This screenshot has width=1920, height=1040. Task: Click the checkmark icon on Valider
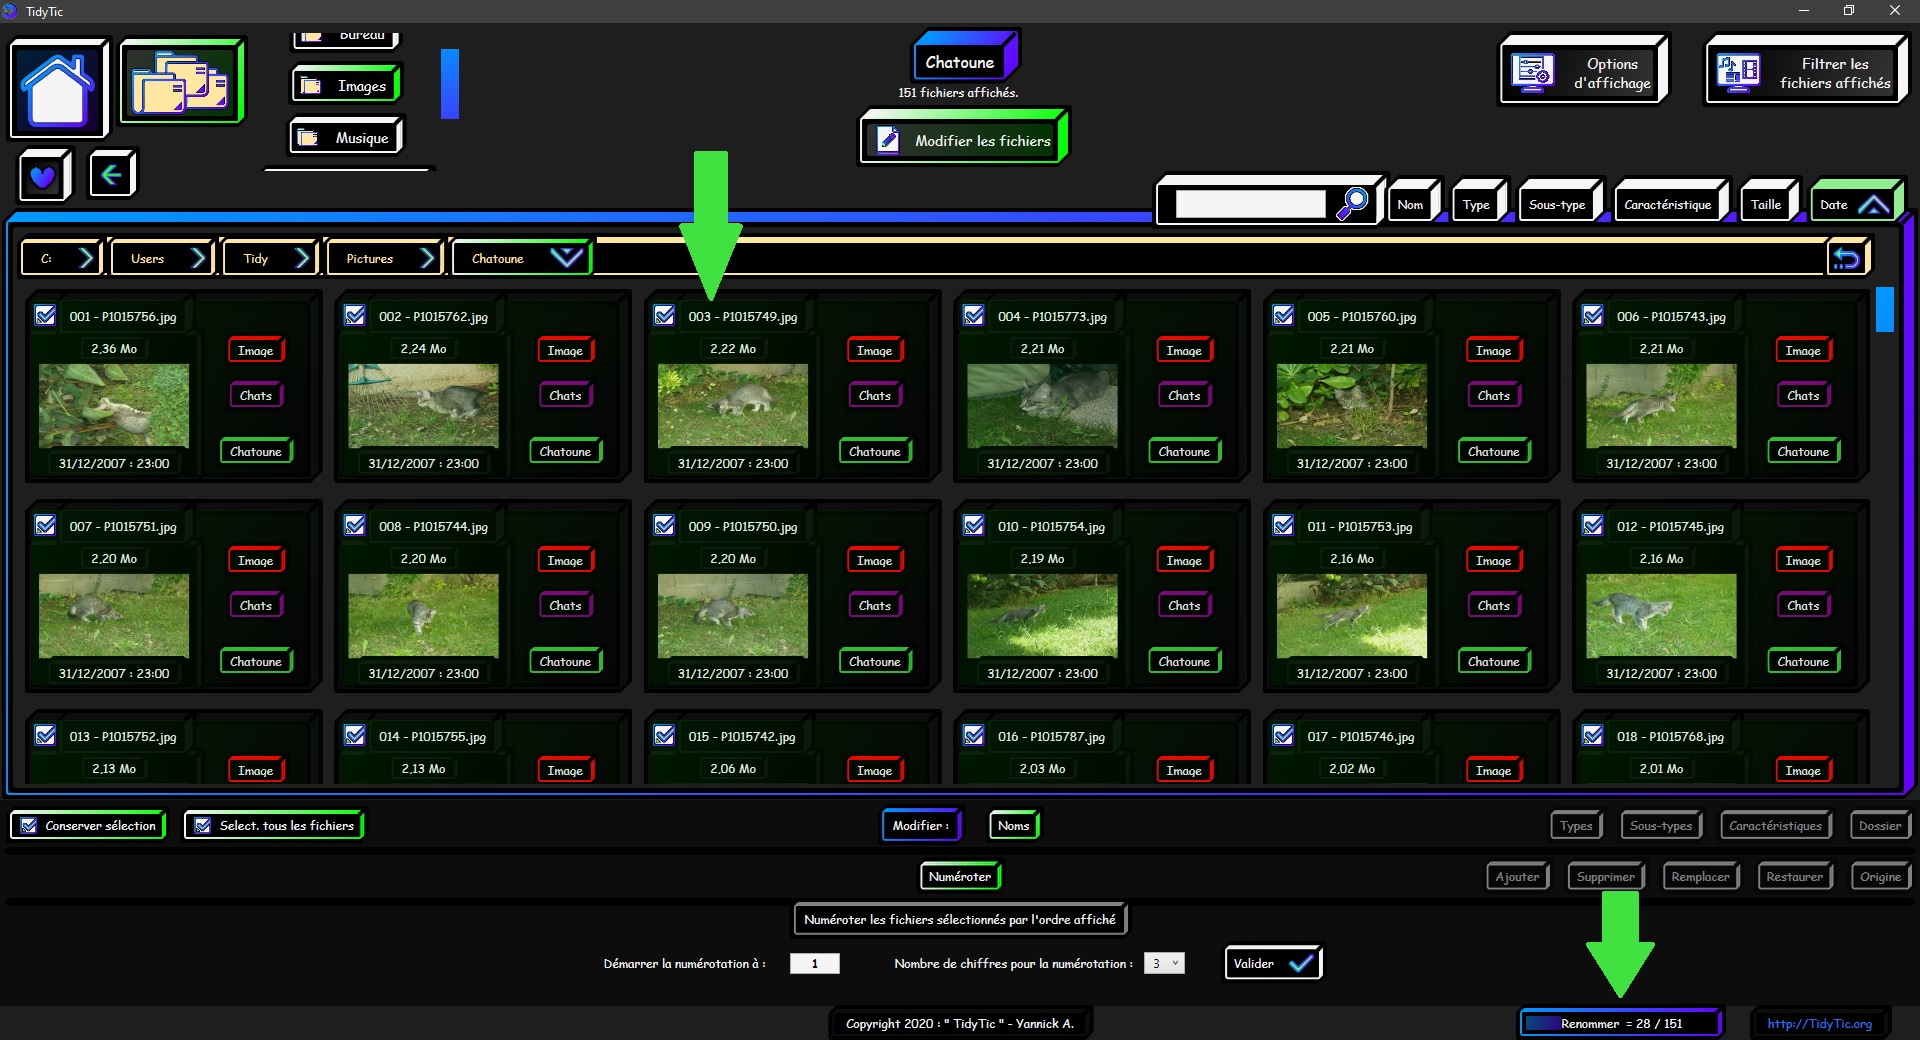pos(1300,964)
